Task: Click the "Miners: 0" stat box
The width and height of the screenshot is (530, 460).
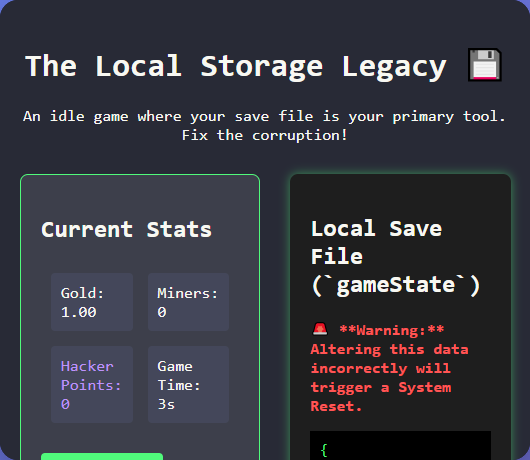Action: (188, 302)
